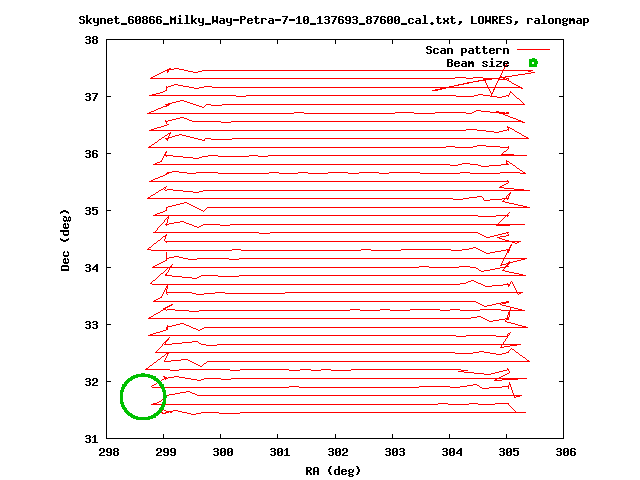This screenshot has height=480, width=640.
Task: Click the 'Dec (deg)' axis label
Action: click(65, 240)
